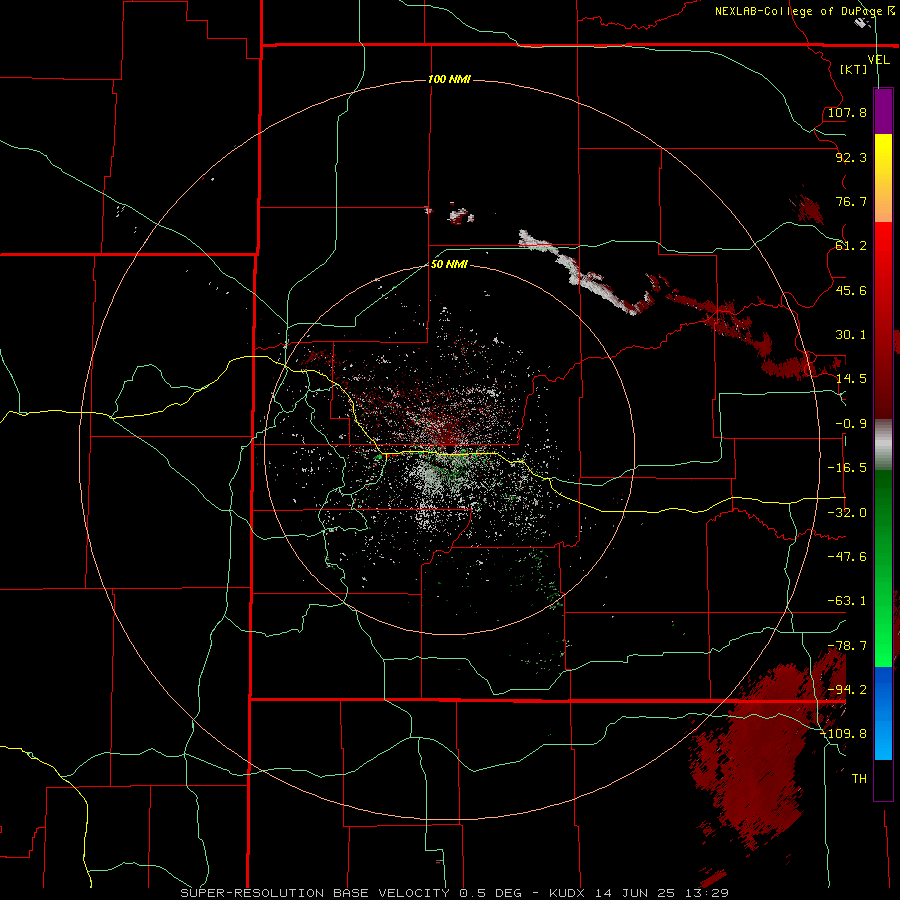Click the -109.8 scale value
This screenshot has width=900, height=900.
(843, 734)
